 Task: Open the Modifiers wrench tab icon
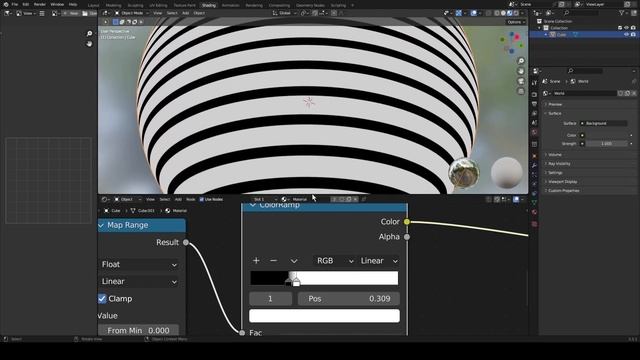click(x=534, y=165)
